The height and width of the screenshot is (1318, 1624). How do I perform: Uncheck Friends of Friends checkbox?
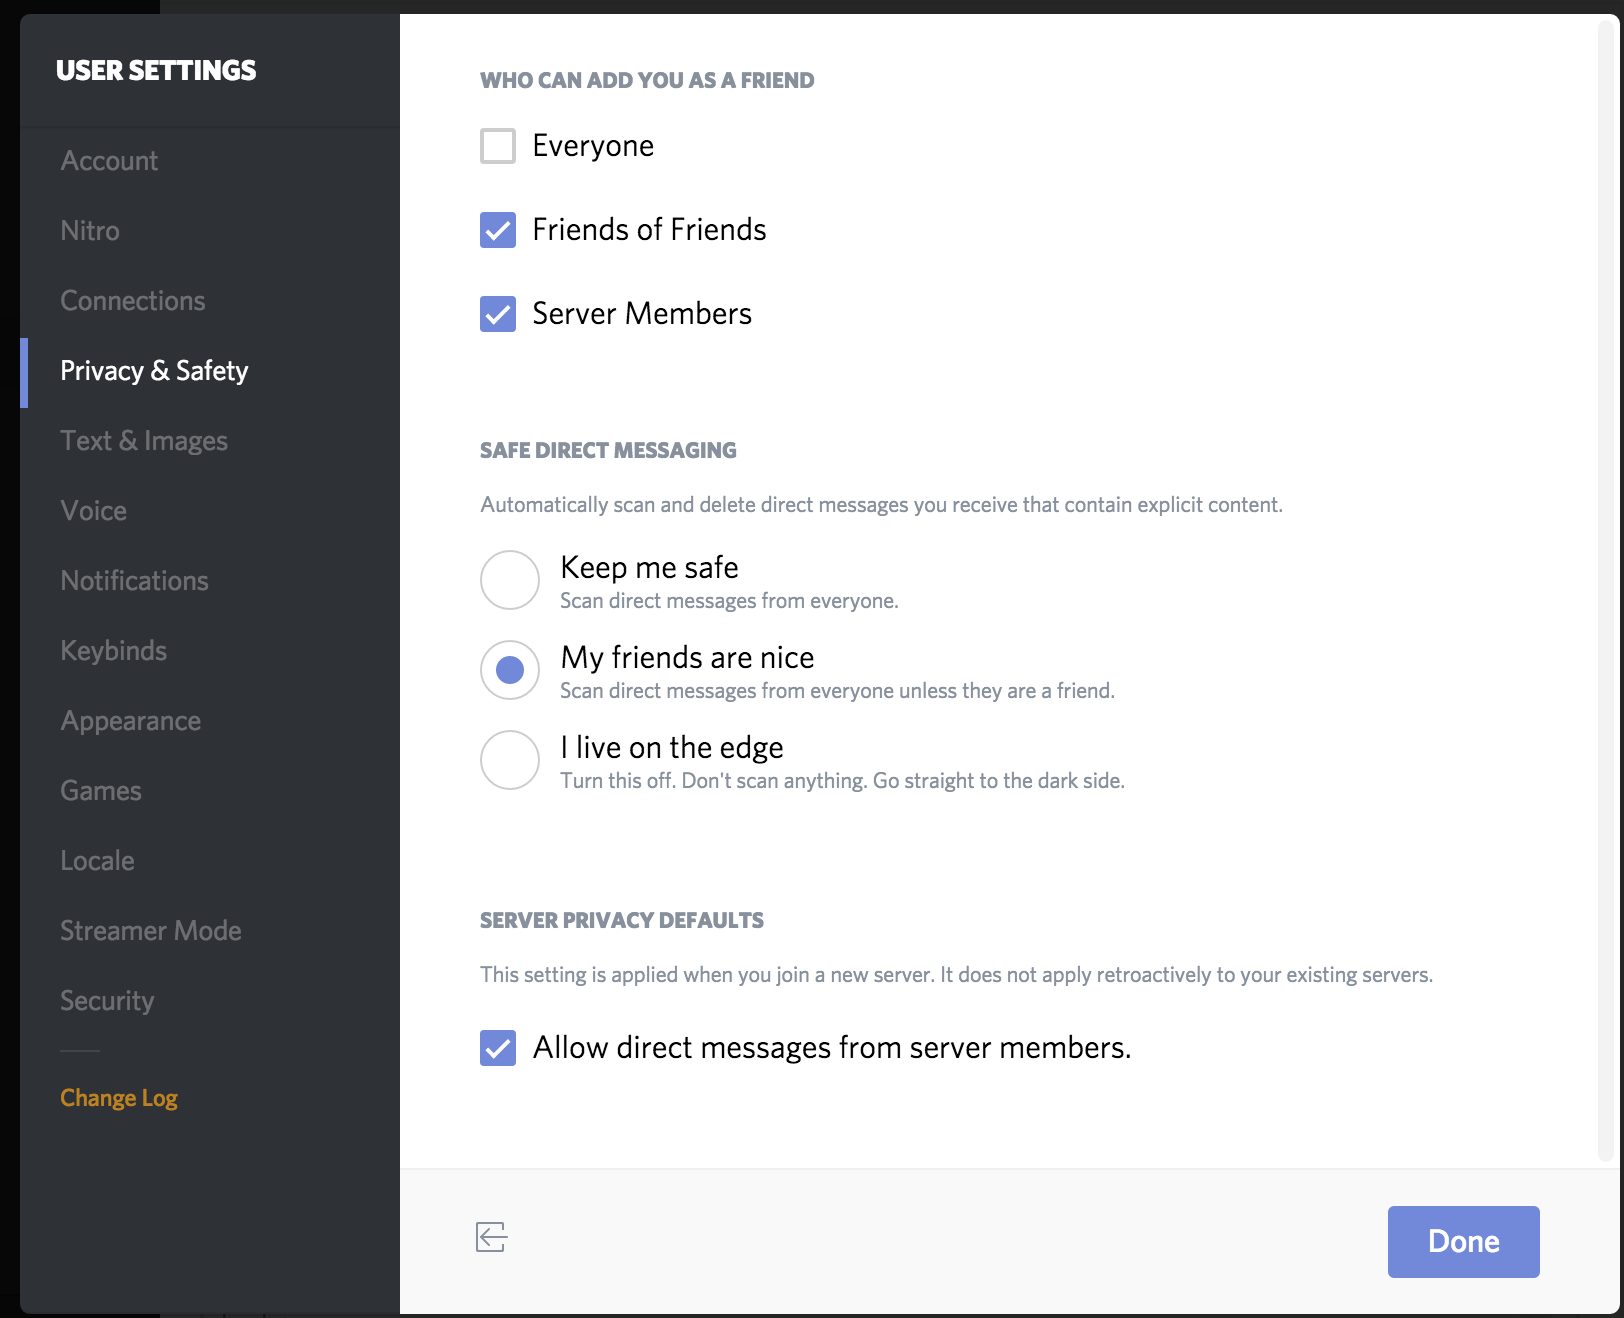coord(498,230)
